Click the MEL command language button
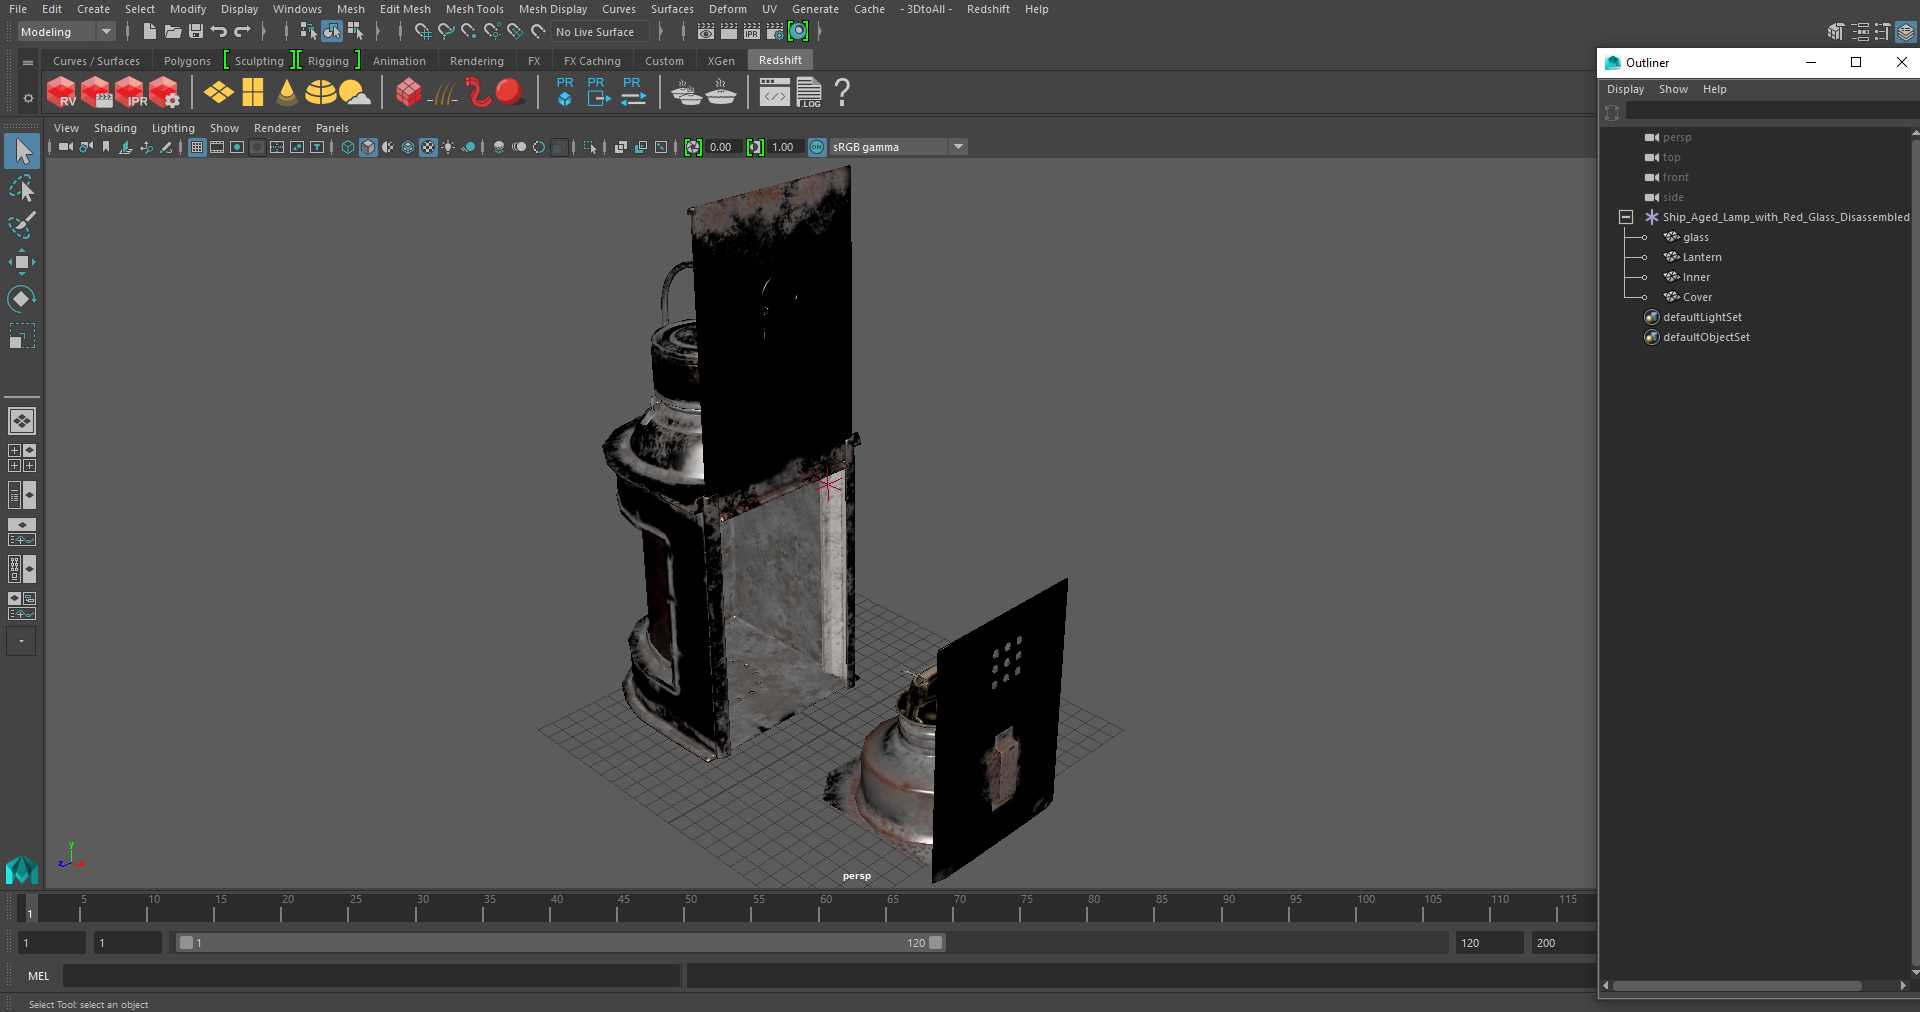This screenshot has width=1920, height=1012. pyautogui.click(x=38, y=976)
